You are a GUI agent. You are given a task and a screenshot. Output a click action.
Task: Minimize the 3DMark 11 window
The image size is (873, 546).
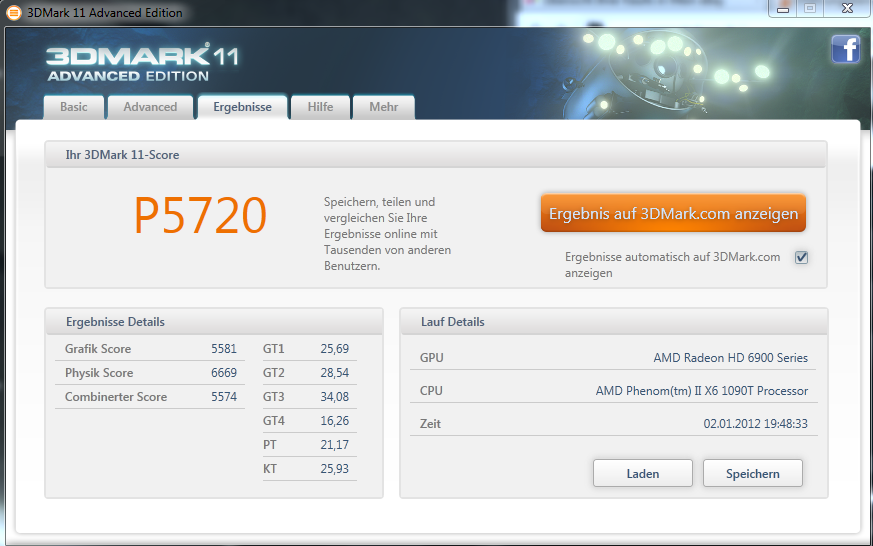point(783,8)
